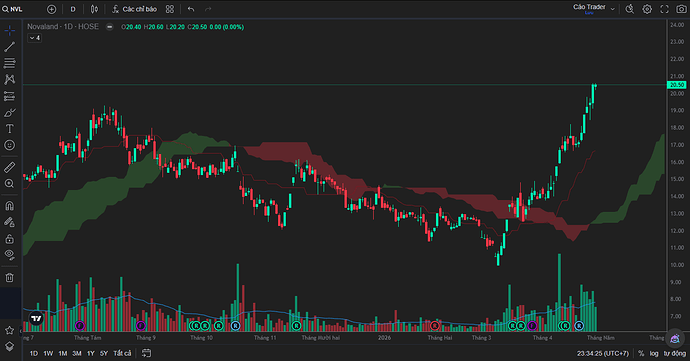Toggle the magnet mode
This screenshot has width=690, height=361.
(9, 206)
